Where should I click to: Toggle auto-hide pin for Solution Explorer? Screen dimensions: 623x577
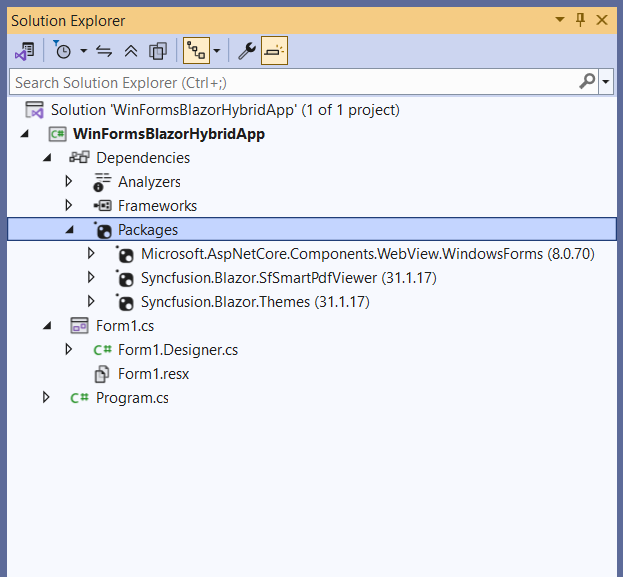(x=580, y=19)
